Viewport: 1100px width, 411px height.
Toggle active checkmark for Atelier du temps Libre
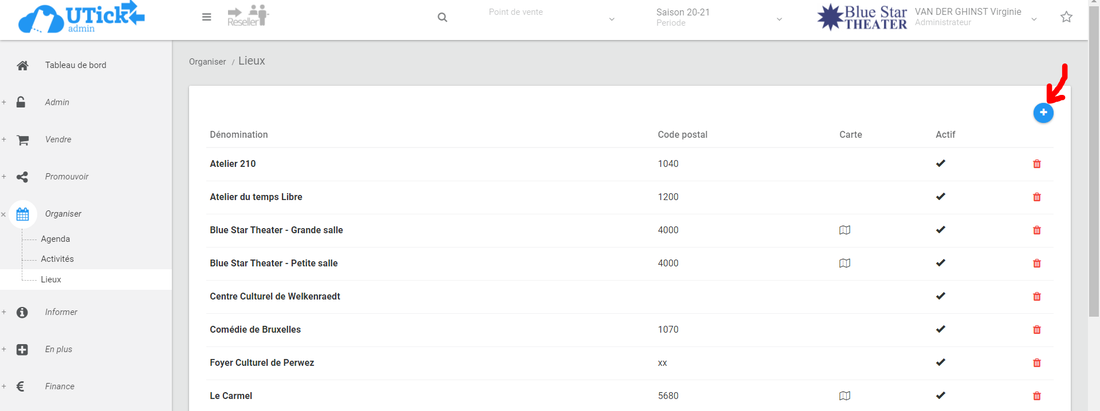tap(940, 197)
